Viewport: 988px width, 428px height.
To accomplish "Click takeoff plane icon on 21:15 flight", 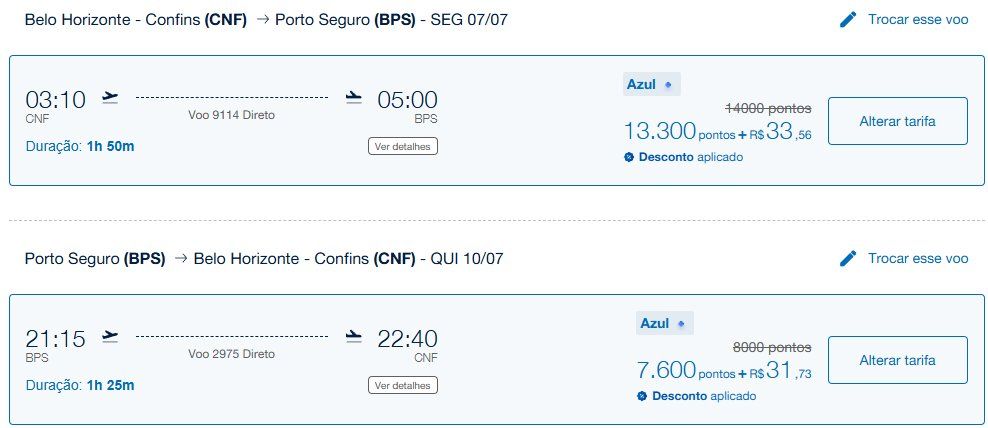I will click(x=110, y=336).
